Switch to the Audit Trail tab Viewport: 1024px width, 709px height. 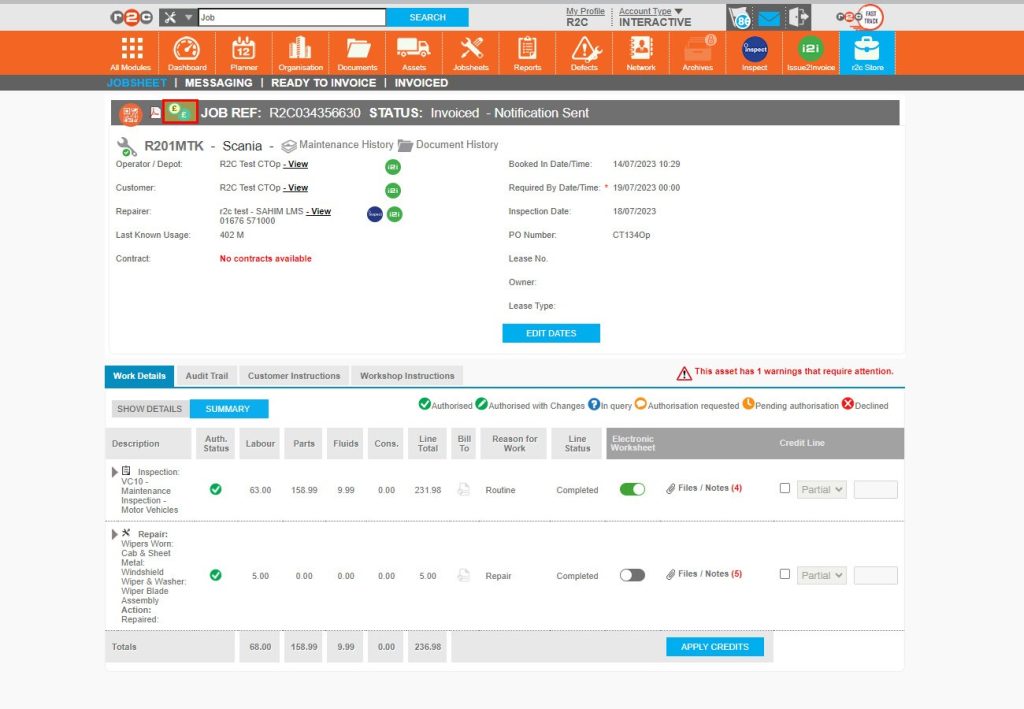coord(206,376)
